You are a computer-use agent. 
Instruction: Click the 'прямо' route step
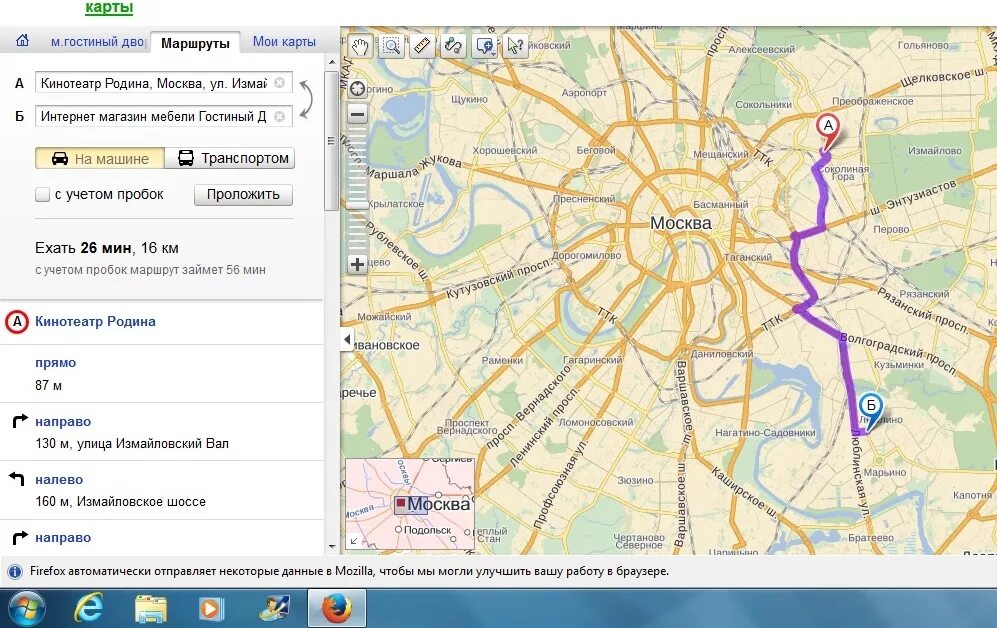[55, 363]
